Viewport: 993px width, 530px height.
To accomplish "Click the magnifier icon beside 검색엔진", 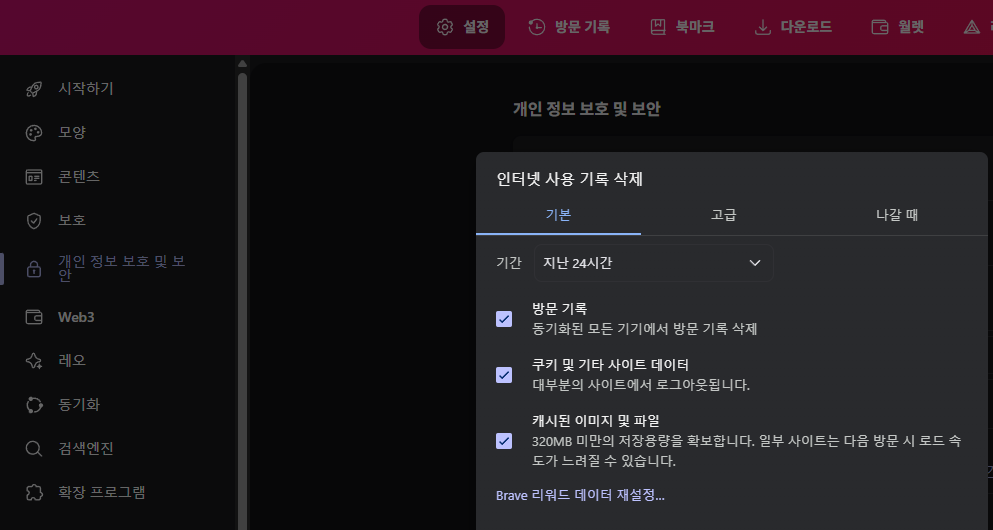I will 34,449.
